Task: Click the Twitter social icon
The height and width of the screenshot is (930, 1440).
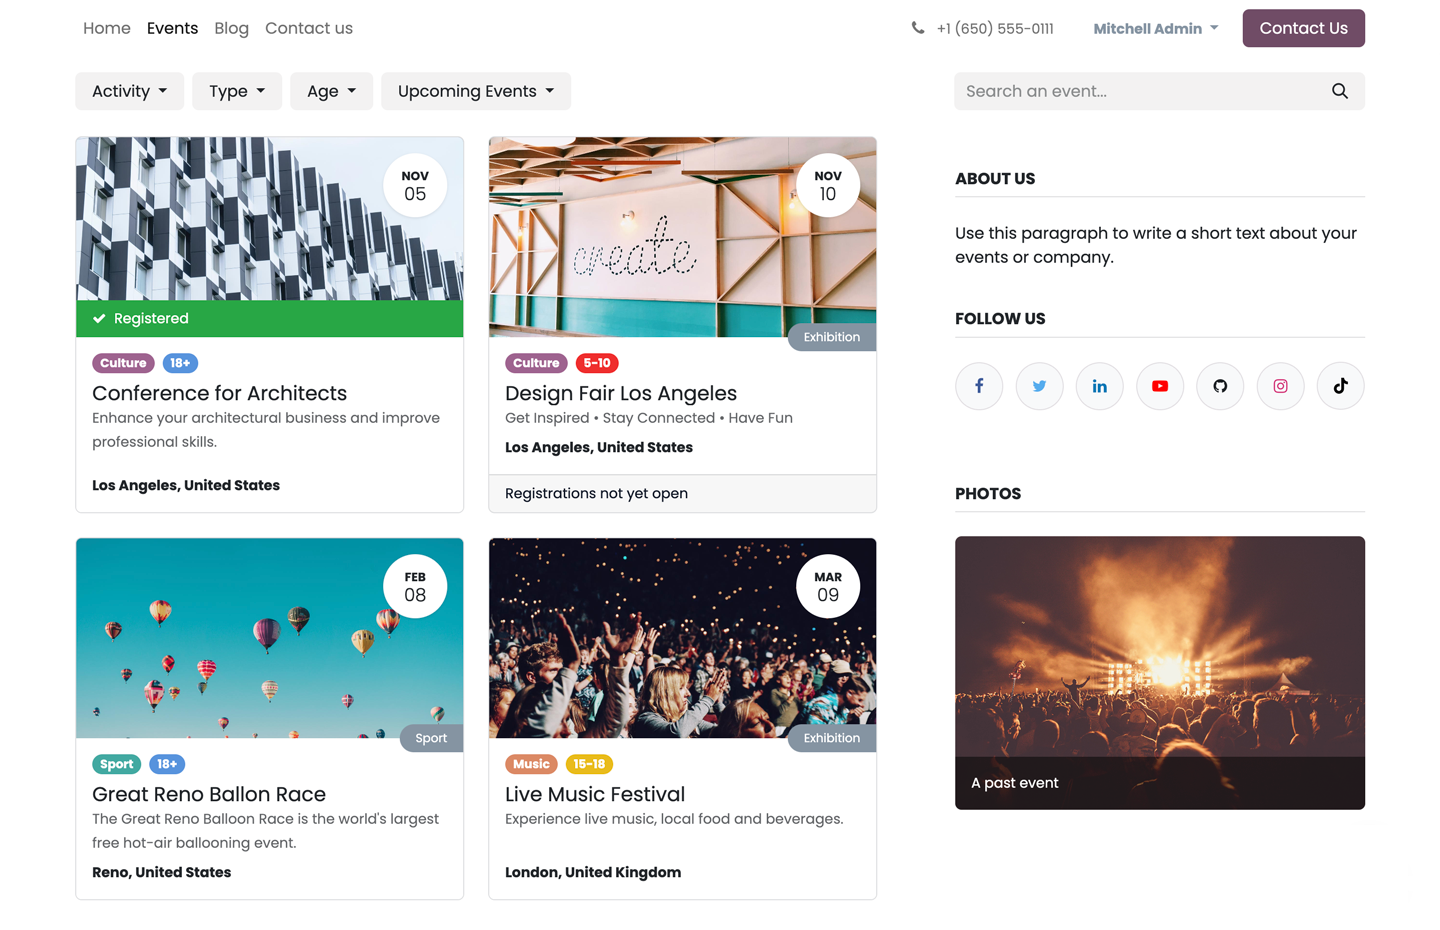Action: point(1039,386)
